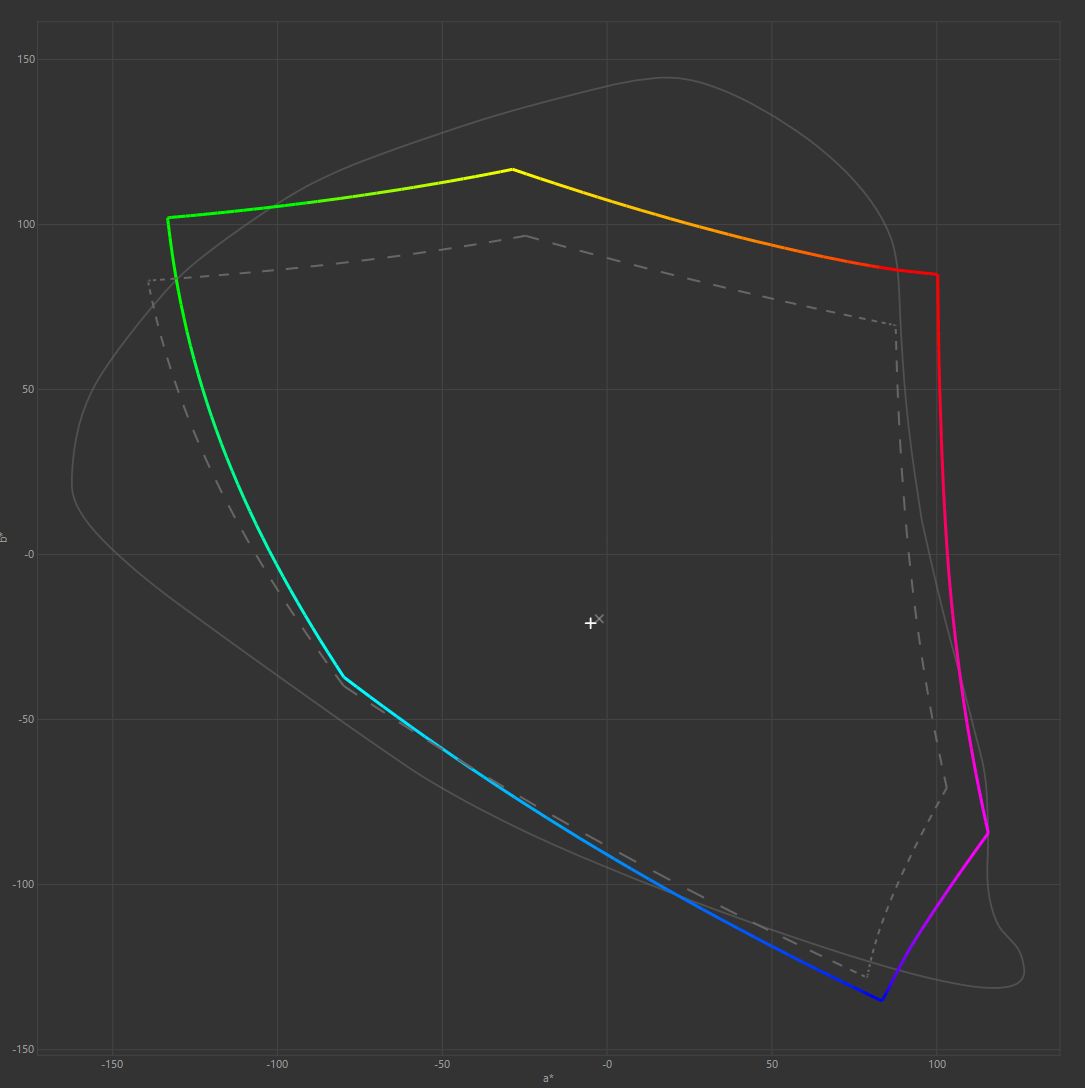
Task: Click the bottom blue corner of dashed gamut
Action: 866,977
